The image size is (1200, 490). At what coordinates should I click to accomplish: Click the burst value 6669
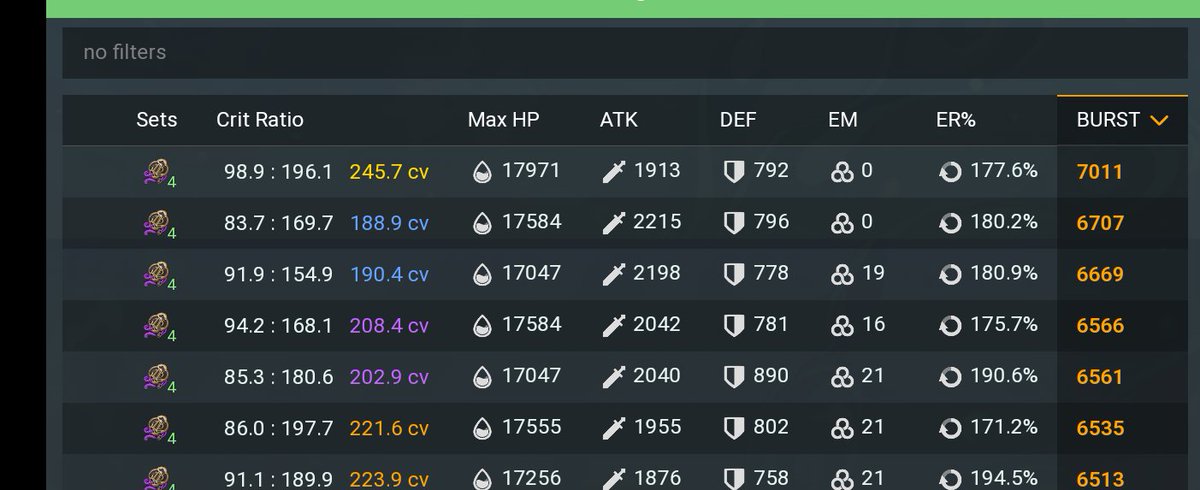[x=1100, y=275]
